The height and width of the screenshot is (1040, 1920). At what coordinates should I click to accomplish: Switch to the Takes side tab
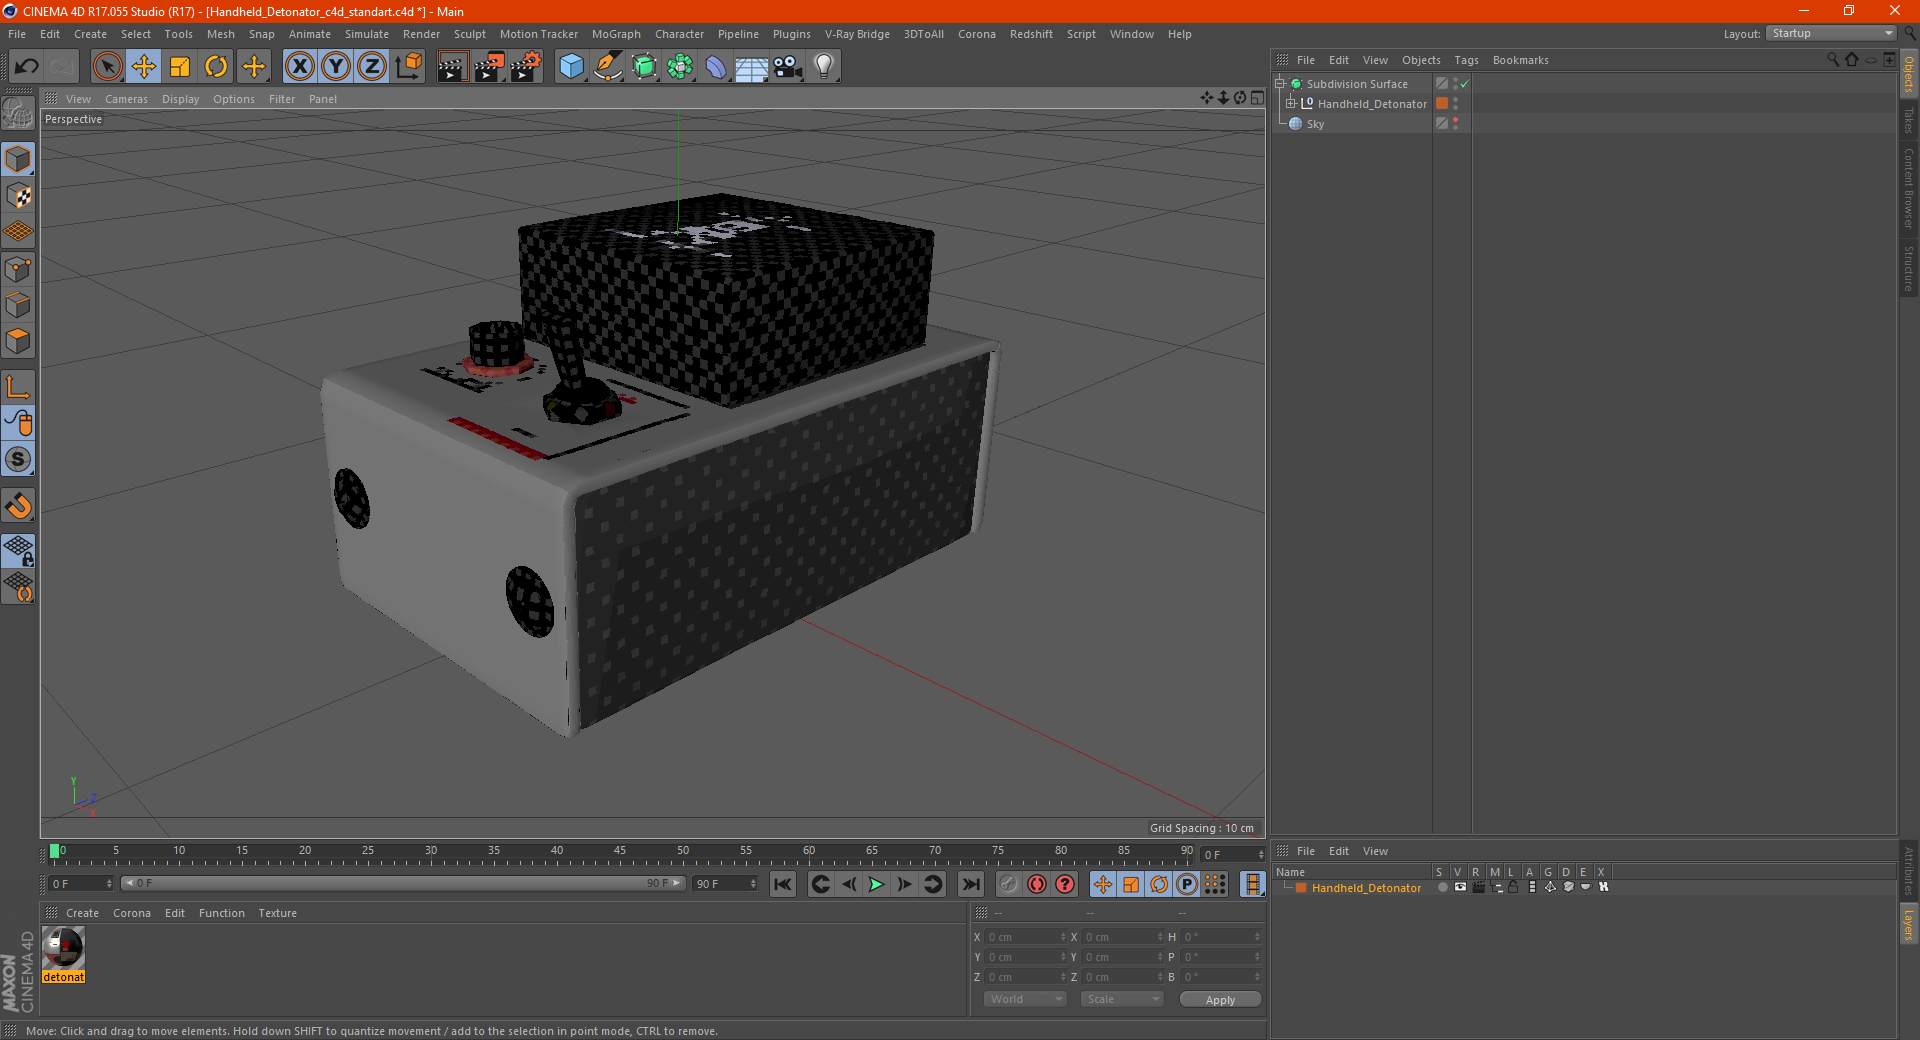(x=1908, y=120)
